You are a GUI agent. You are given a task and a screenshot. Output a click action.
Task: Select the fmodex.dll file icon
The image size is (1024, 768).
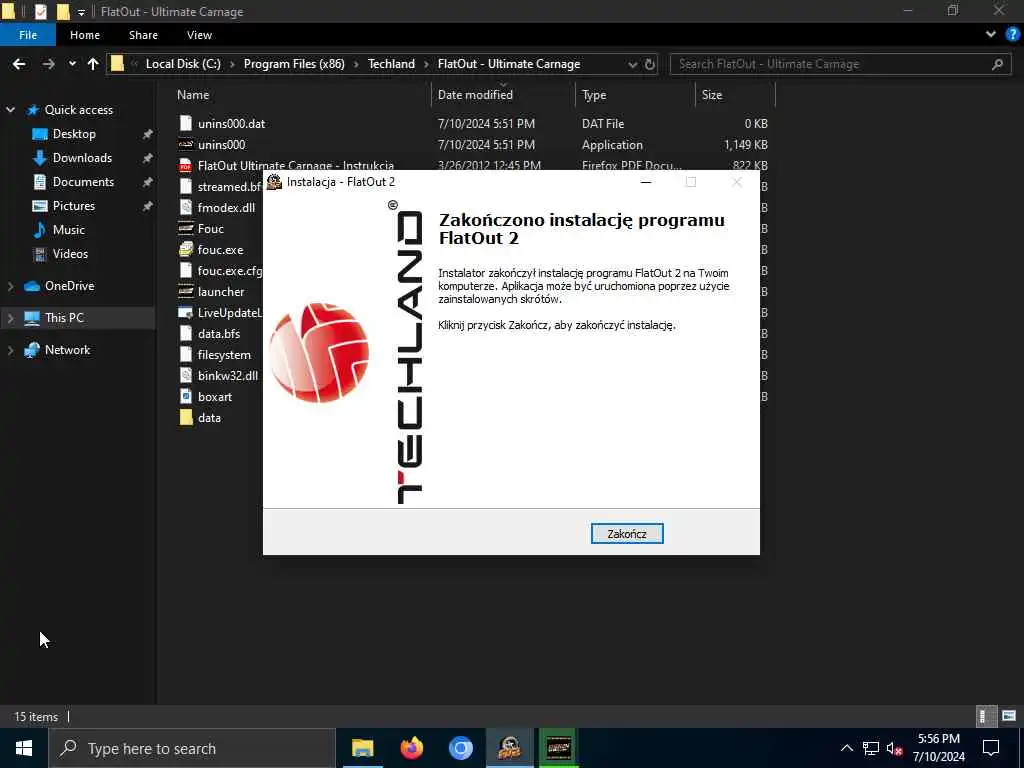click(186, 208)
